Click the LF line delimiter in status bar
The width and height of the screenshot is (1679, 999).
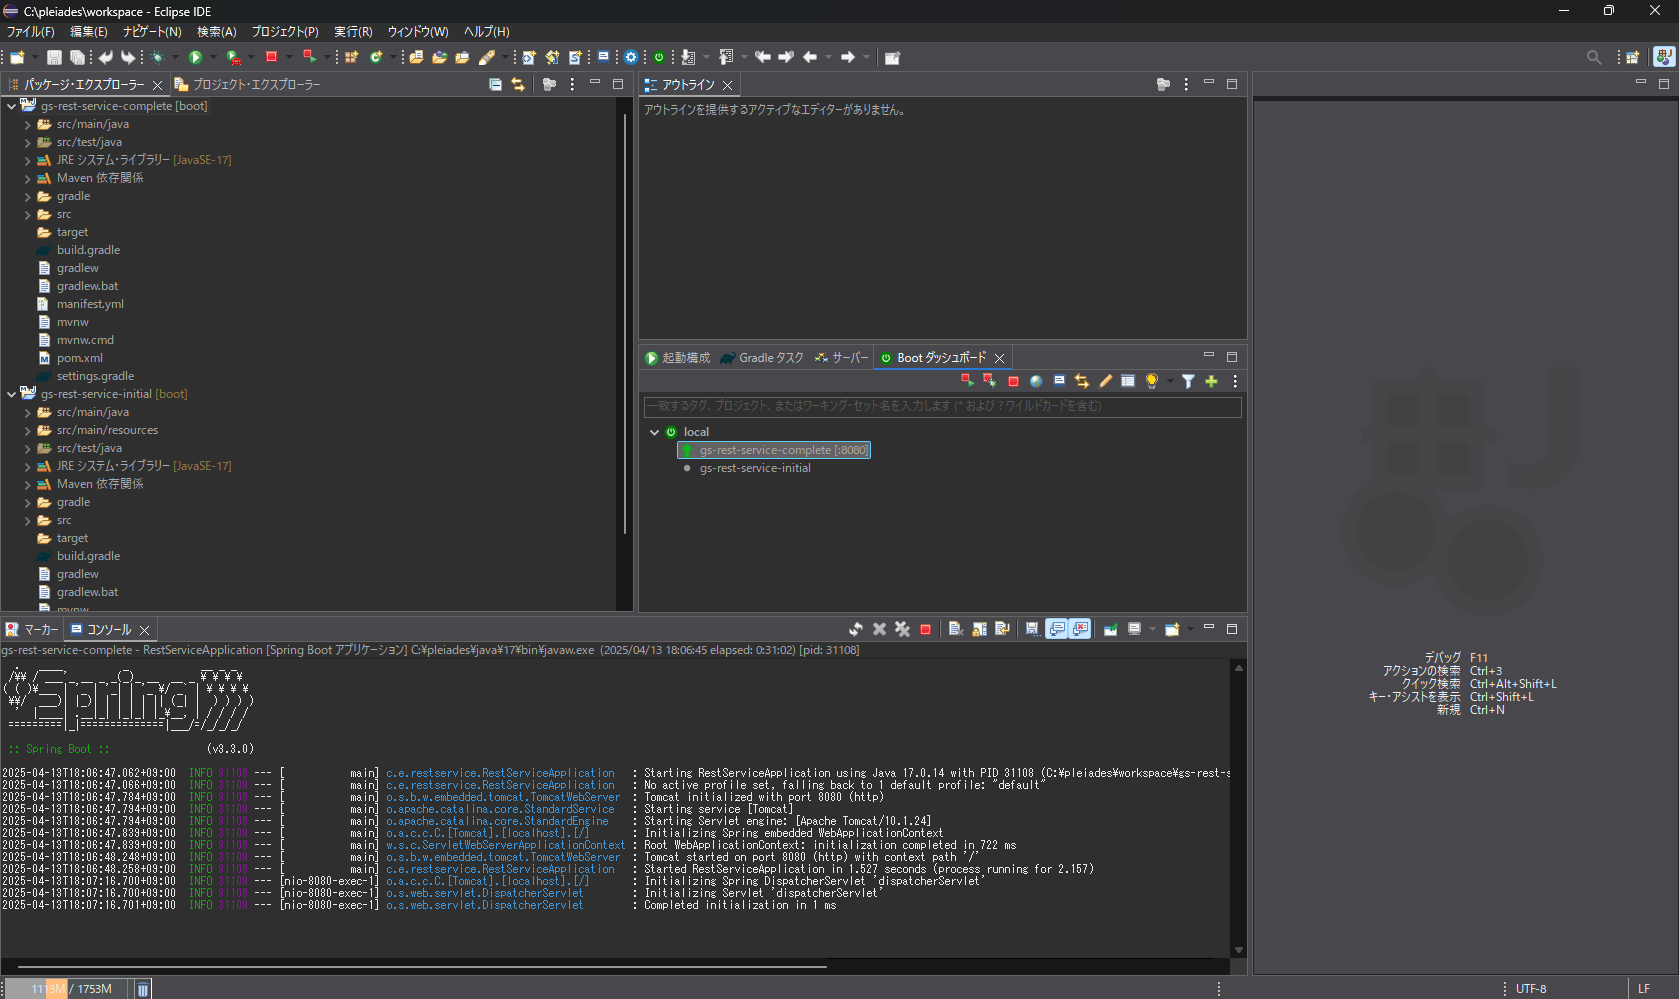[x=1644, y=989]
